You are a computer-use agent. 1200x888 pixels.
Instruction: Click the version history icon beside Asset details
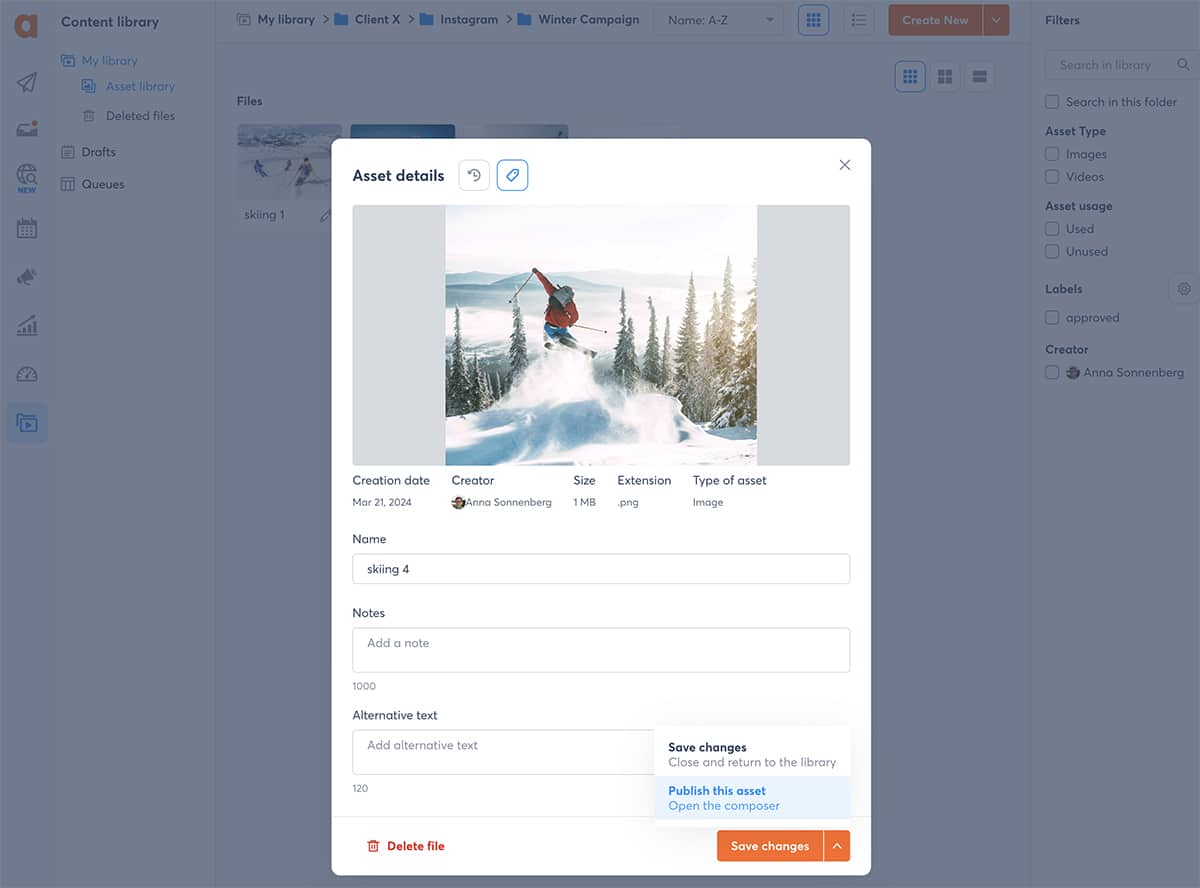(474, 175)
